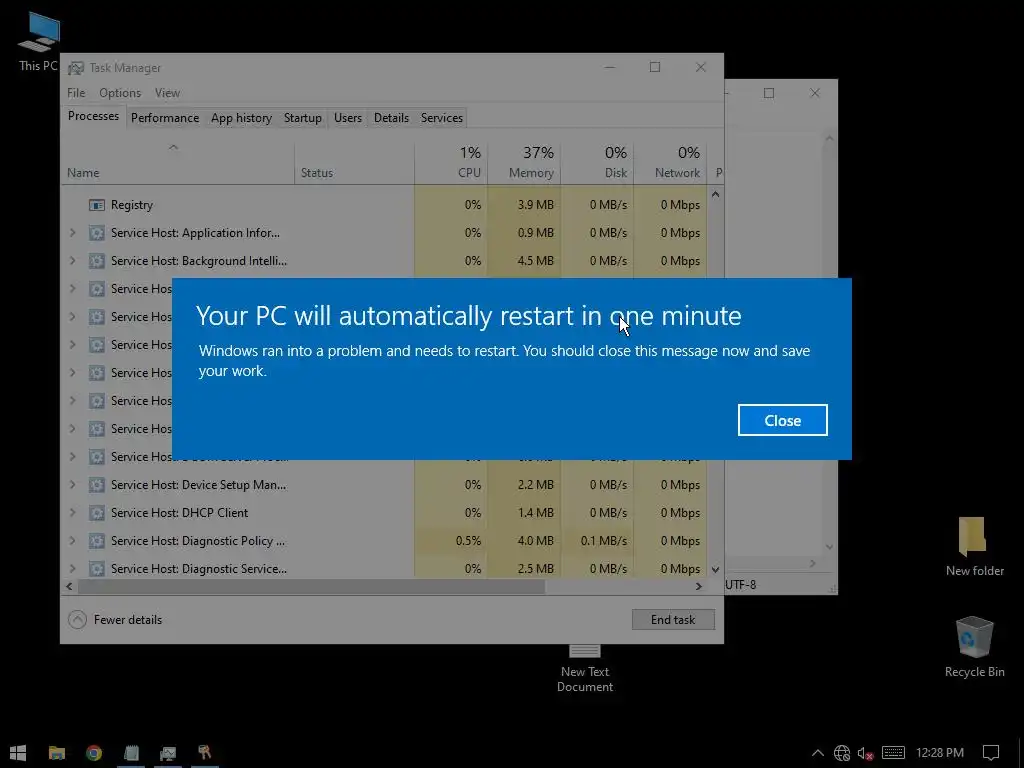
Task: Sort processes by CPU usage column
Action: click(x=451, y=163)
